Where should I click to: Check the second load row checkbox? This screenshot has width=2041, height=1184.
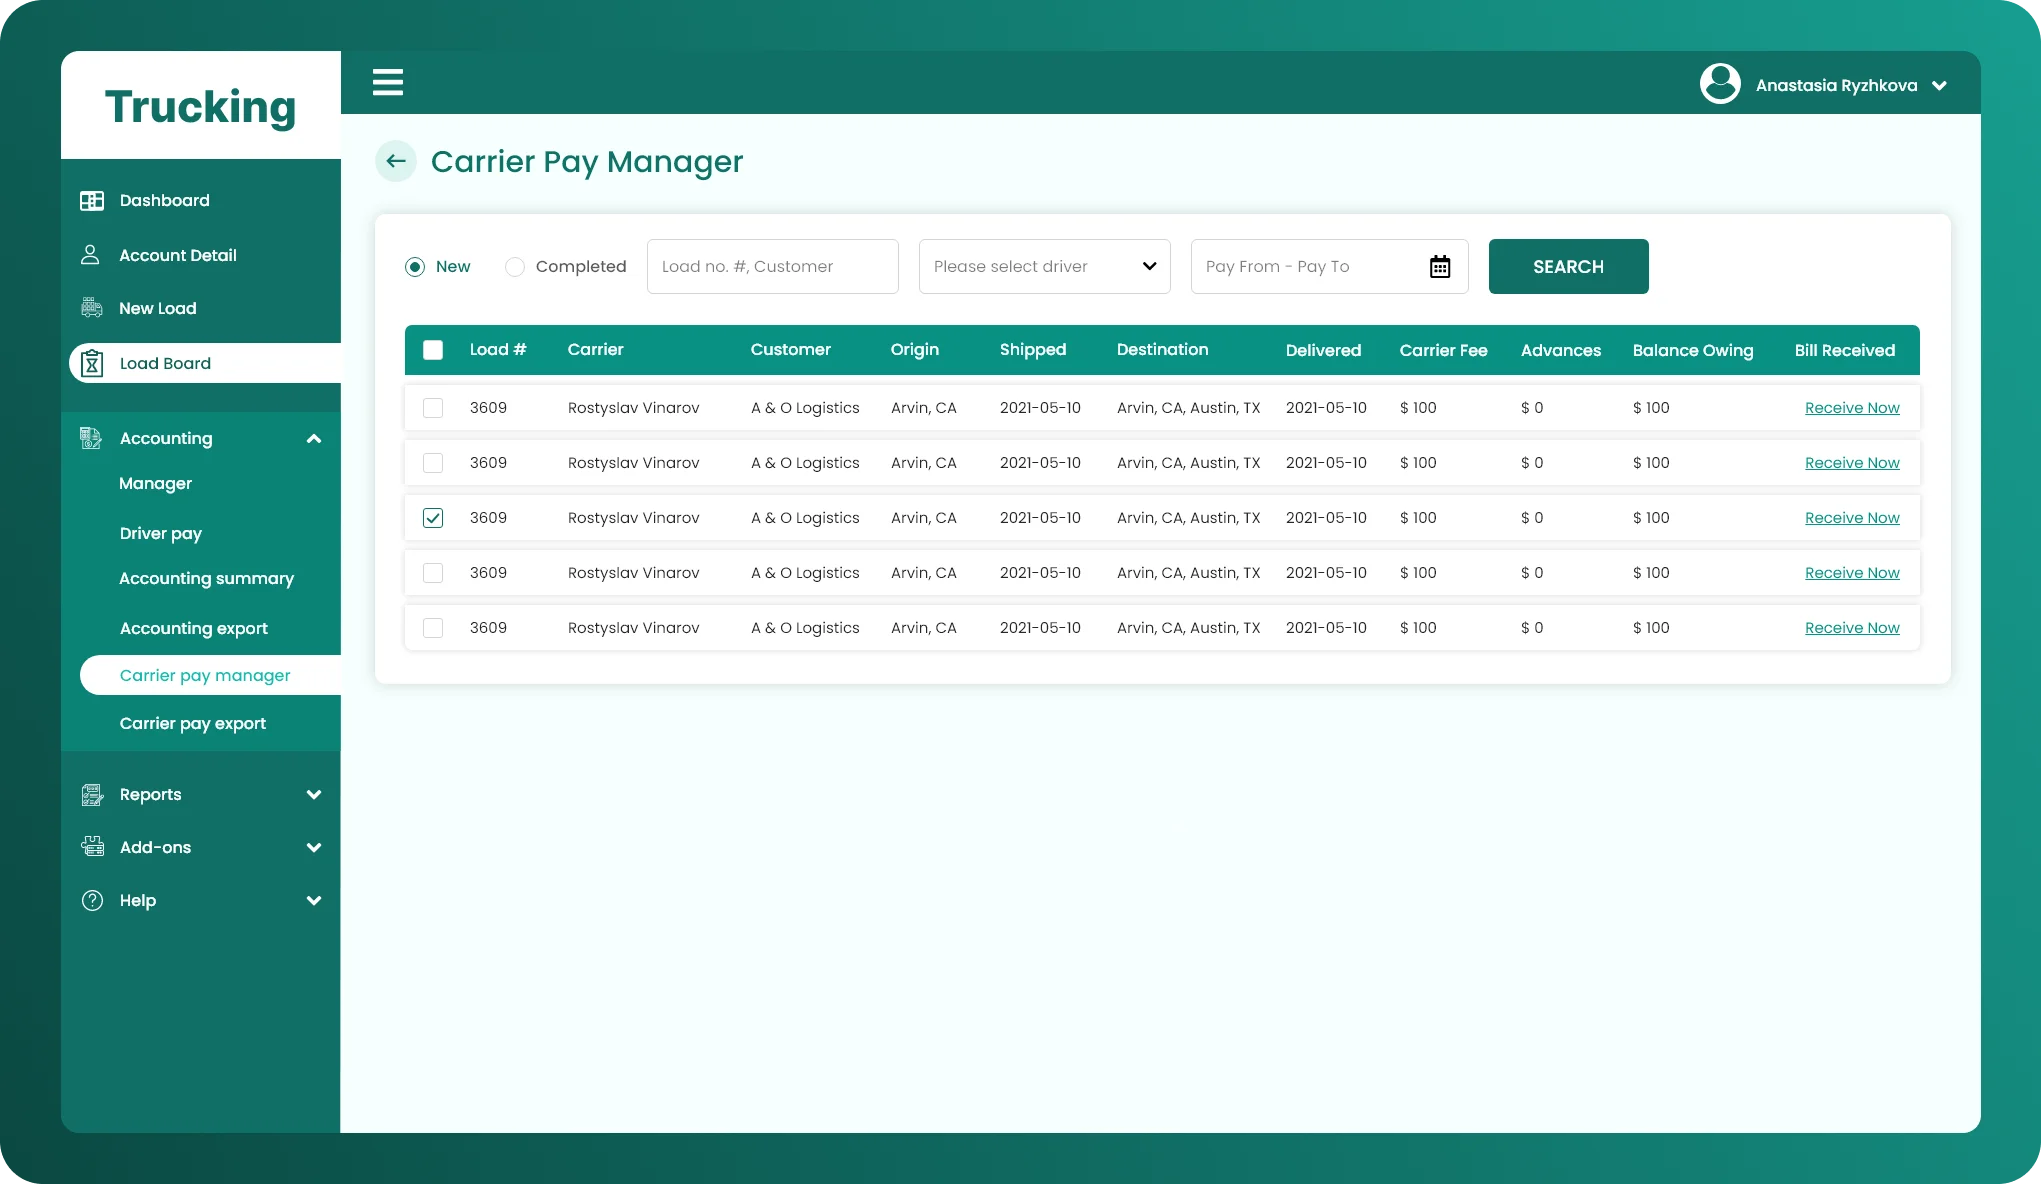pos(433,463)
